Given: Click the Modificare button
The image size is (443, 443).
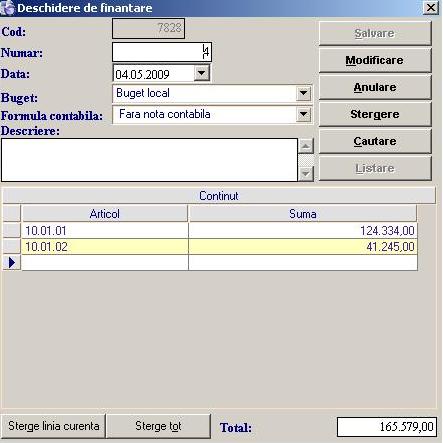Looking at the screenshot, I should point(375,60).
